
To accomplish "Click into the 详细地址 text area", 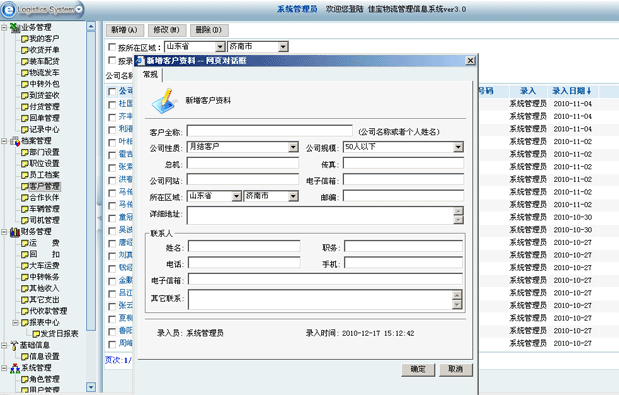I will [321, 215].
